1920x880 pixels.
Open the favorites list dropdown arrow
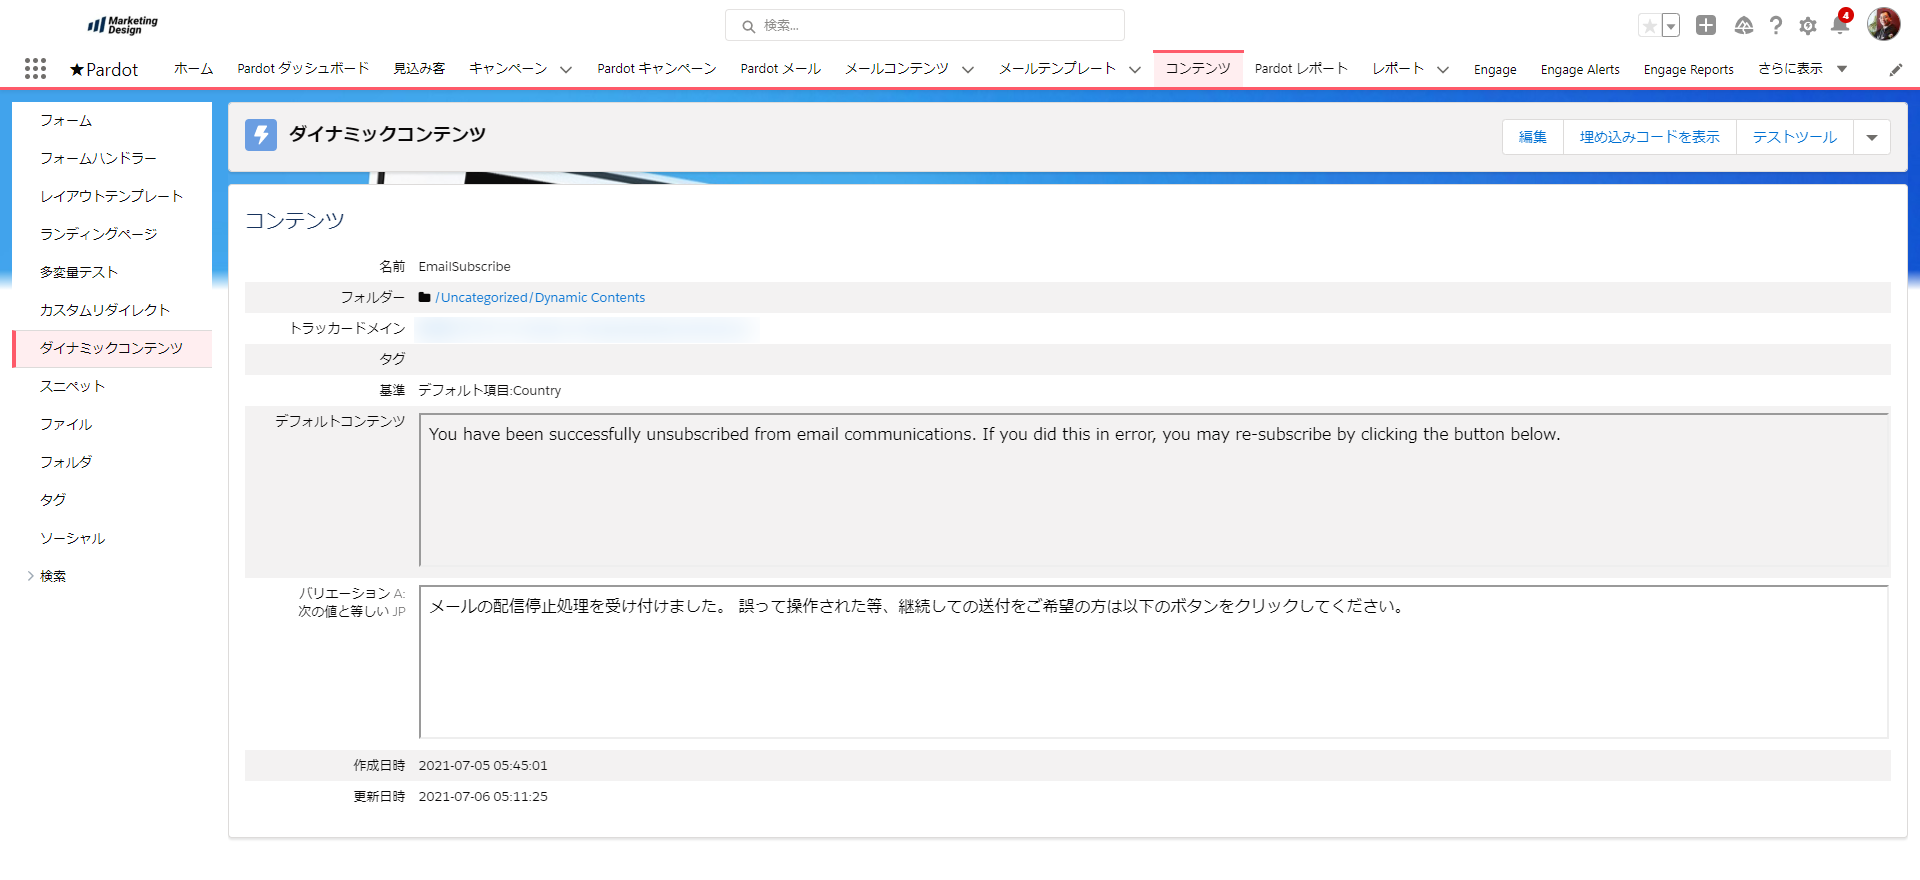[1671, 26]
